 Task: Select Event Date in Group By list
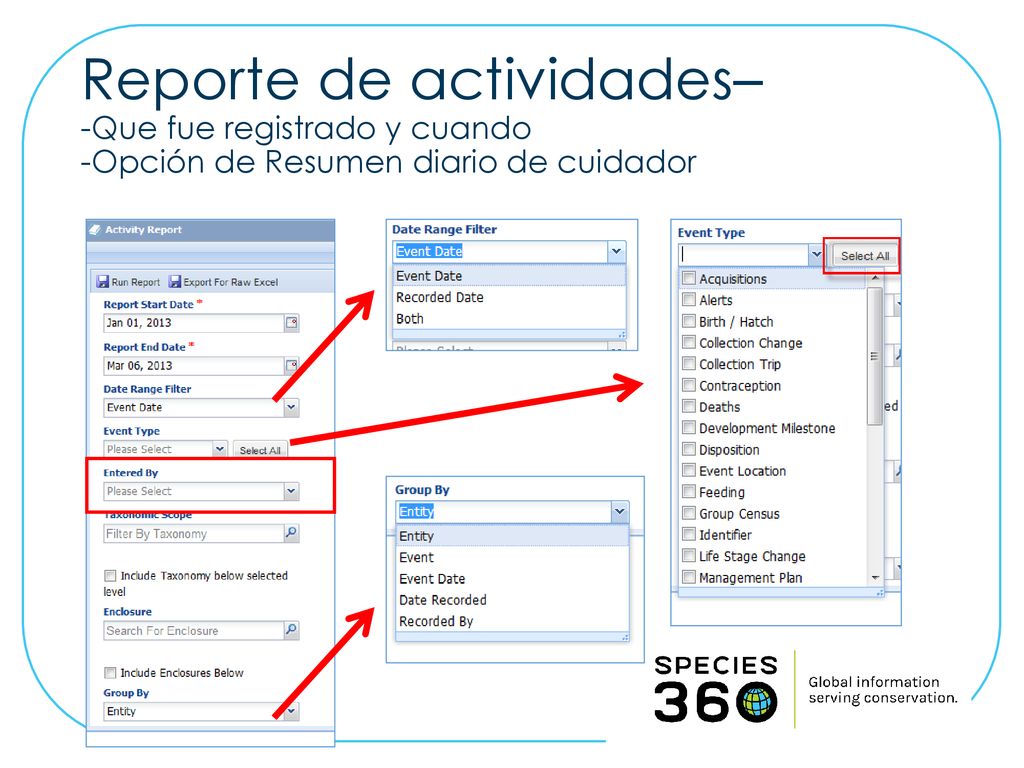[x=513, y=579]
